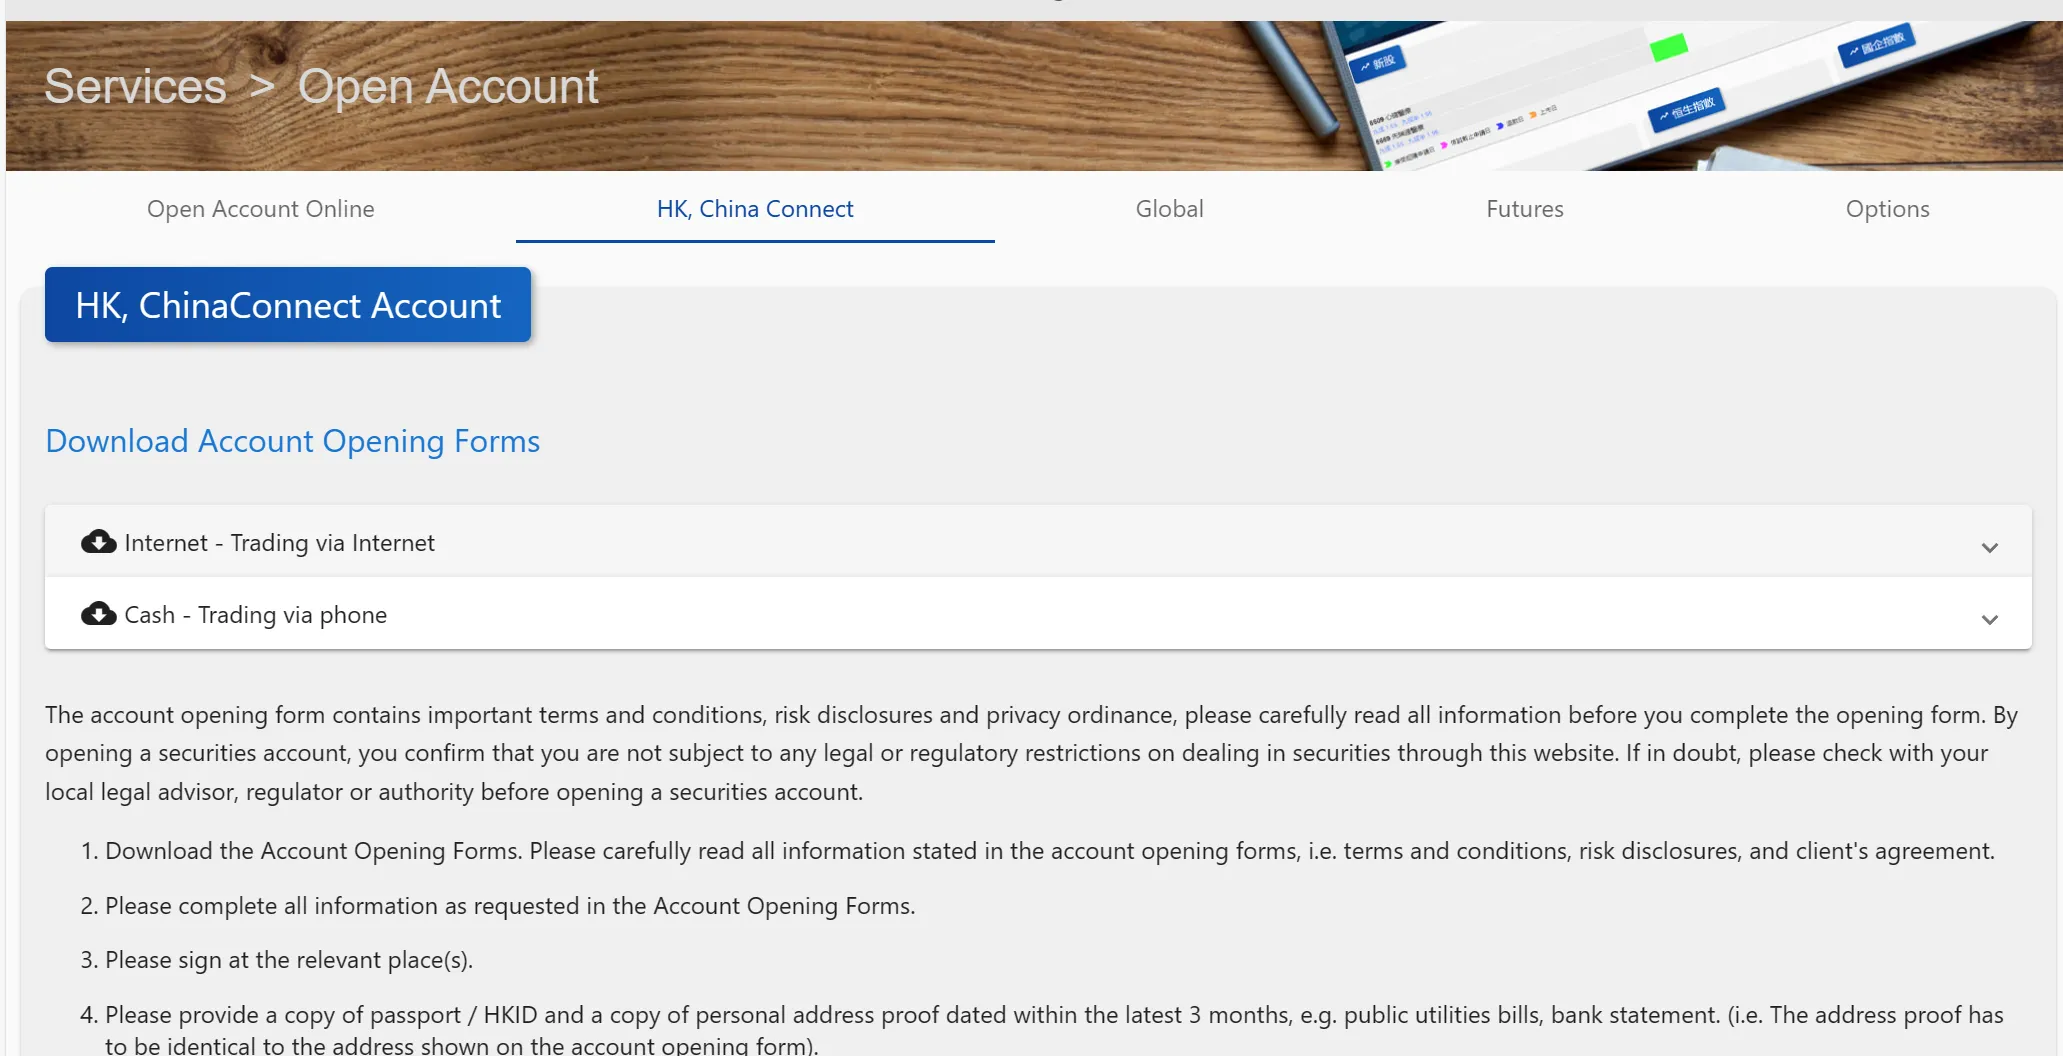The image size is (2063, 1056).
Task: Go to the Futures tab
Action: [1524, 209]
